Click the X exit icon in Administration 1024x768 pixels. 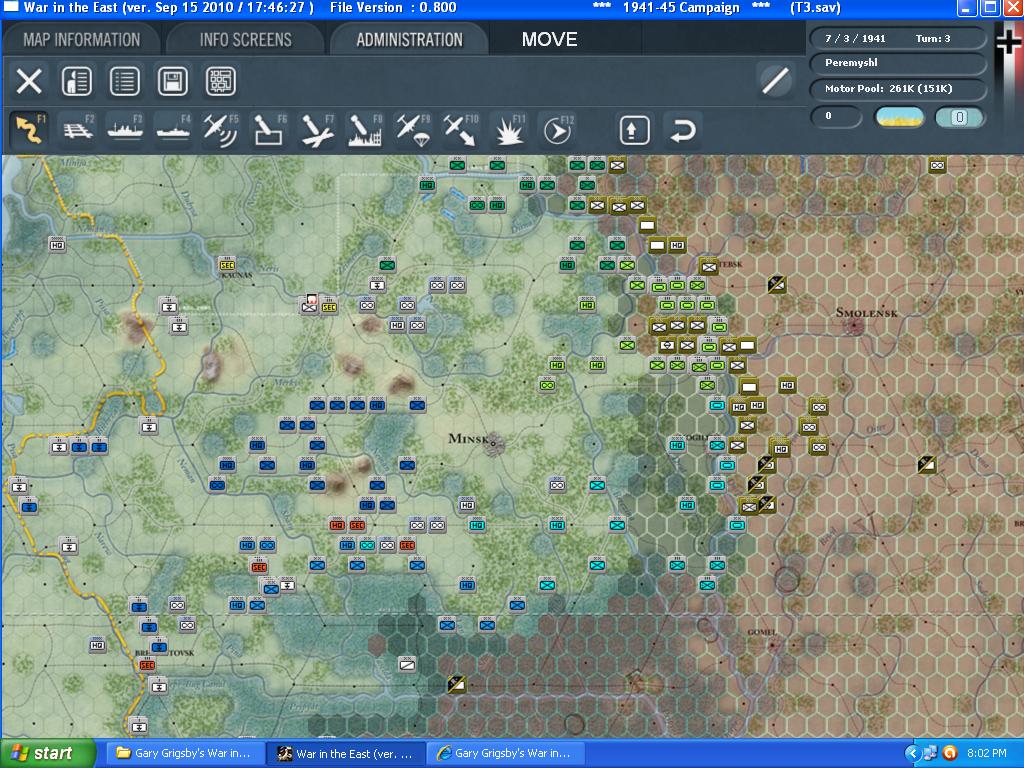tap(29, 82)
